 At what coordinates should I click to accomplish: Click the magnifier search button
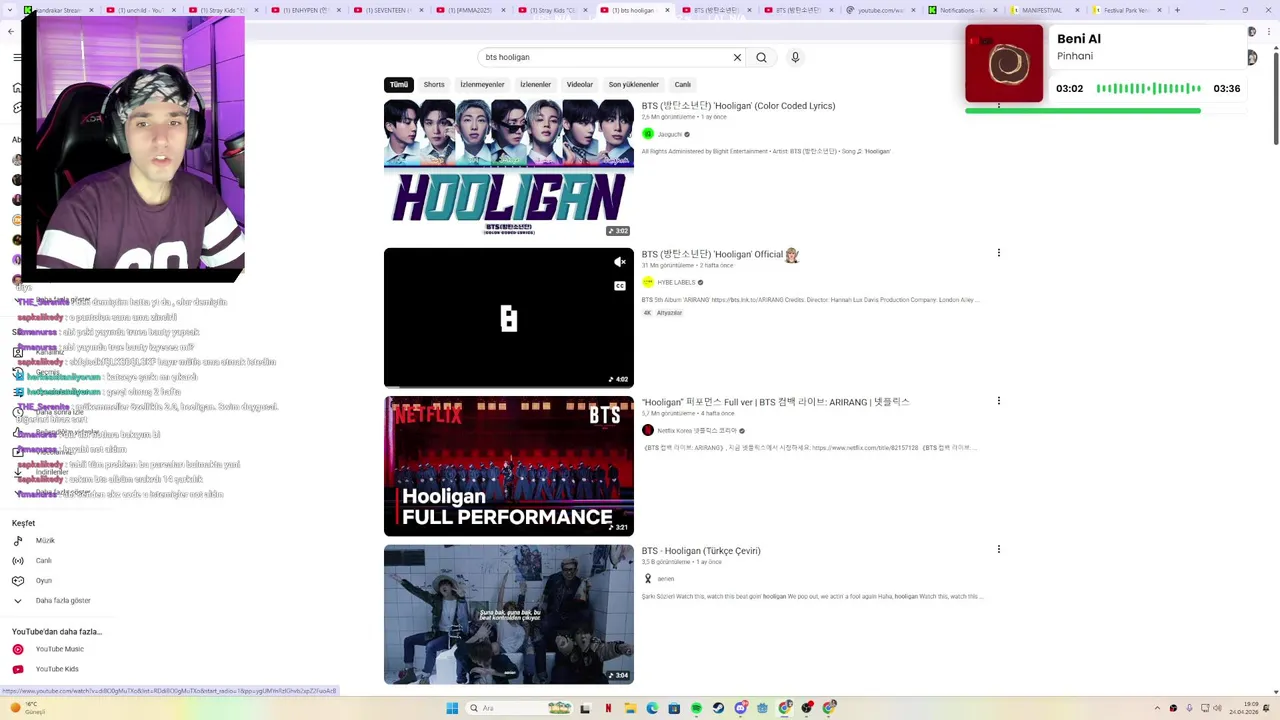pyautogui.click(x=761, y=57)
